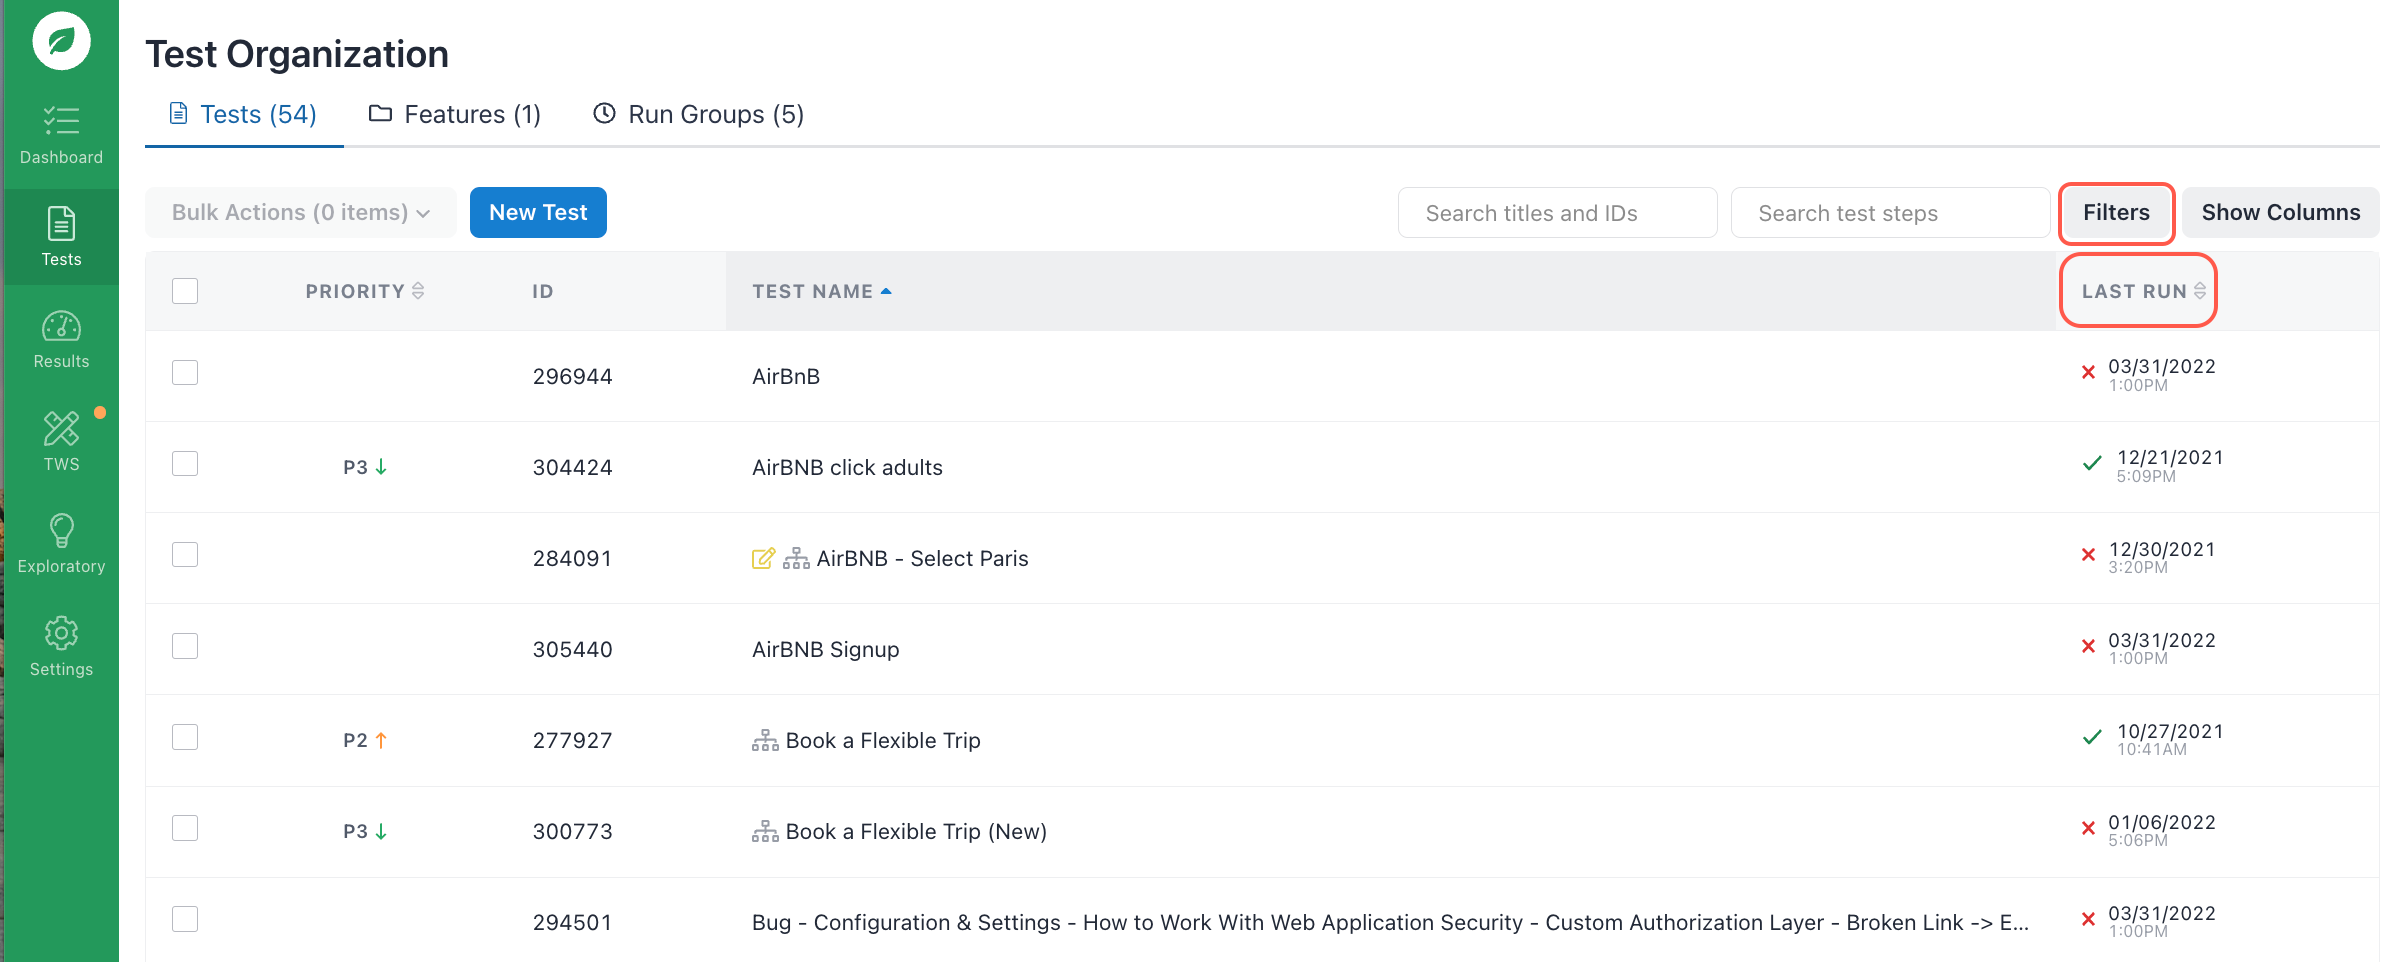Click the New Test button
This screenshot has height=962, width=2396.
(538, 212)
